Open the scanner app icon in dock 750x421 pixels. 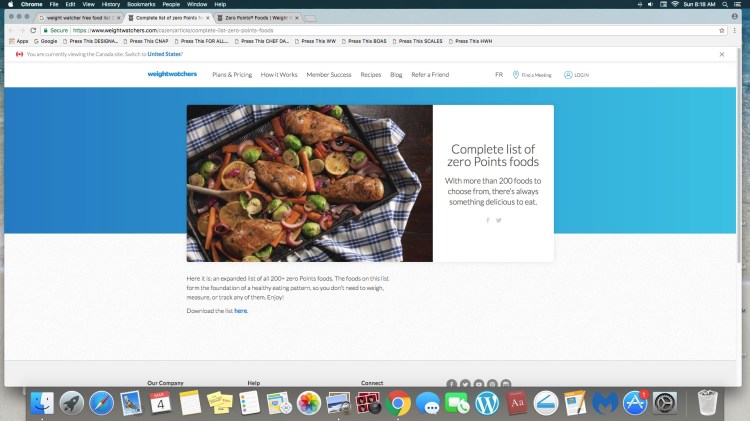click(546, 403)
